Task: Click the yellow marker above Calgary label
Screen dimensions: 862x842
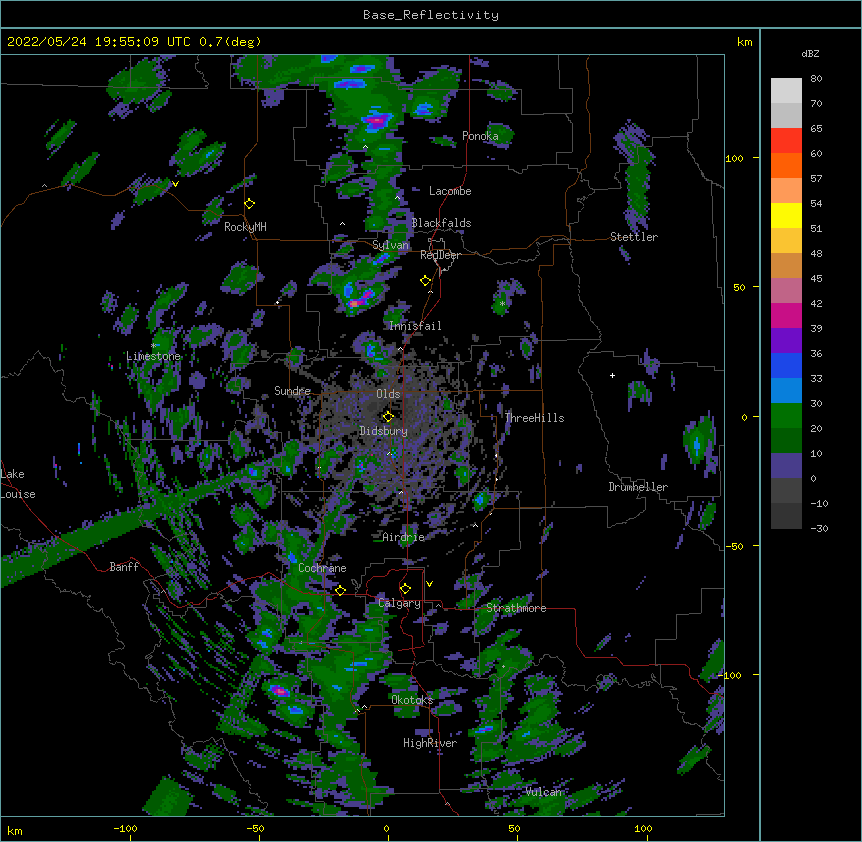Action: (405, 589)
